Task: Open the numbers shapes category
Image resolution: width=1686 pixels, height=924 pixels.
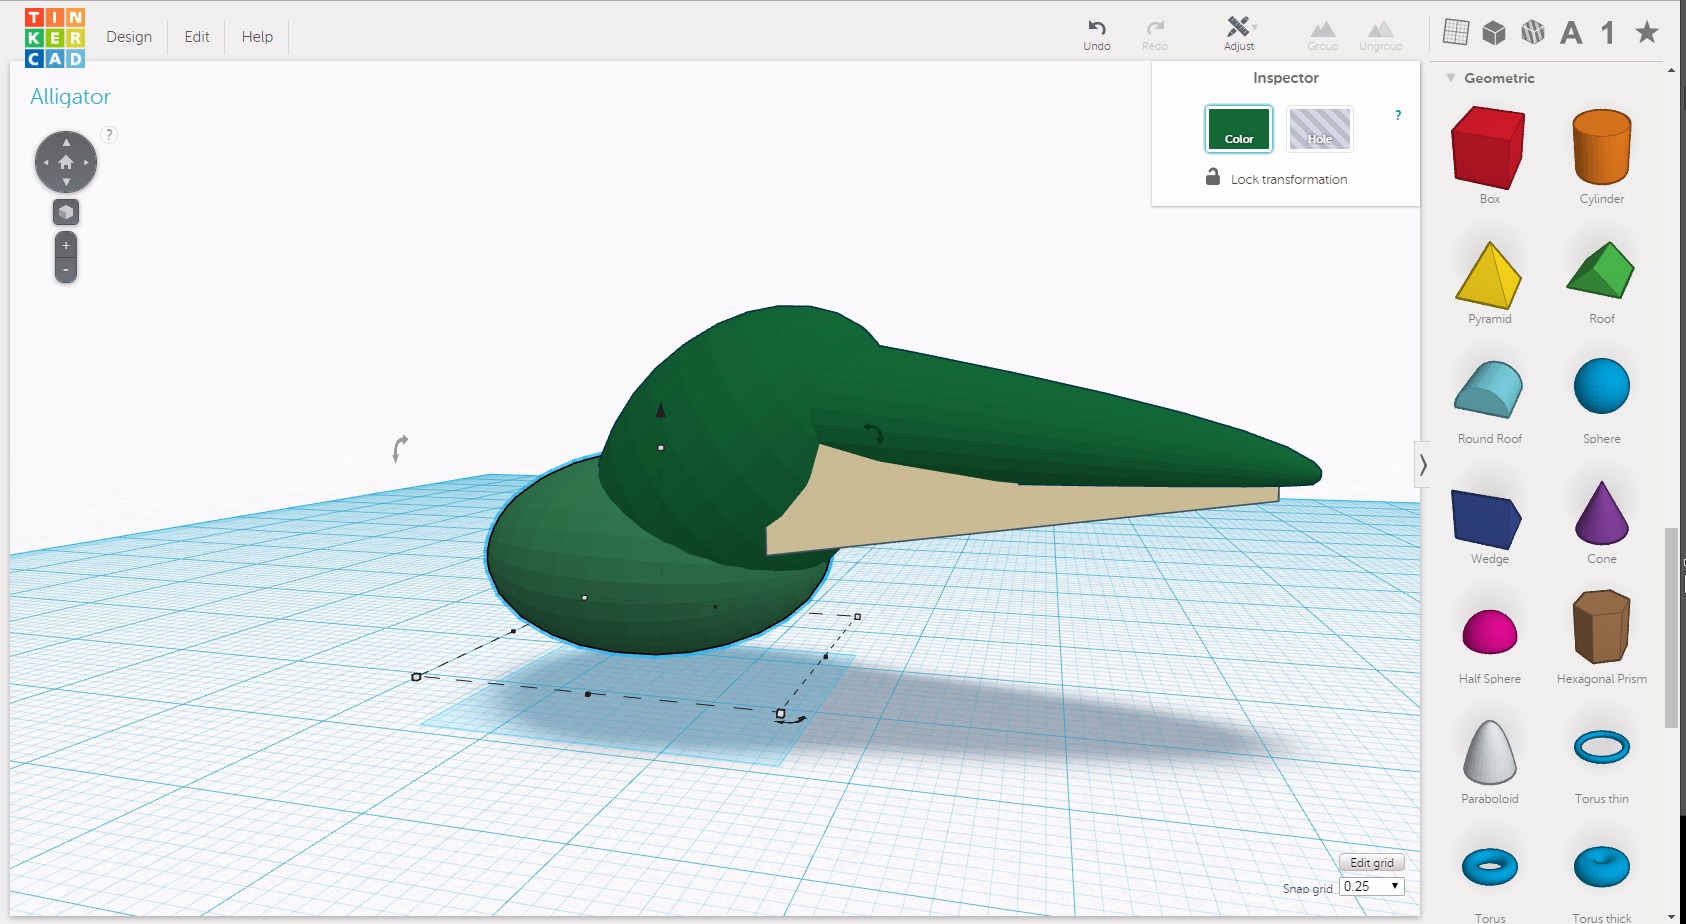Action: pos(1607,33)
